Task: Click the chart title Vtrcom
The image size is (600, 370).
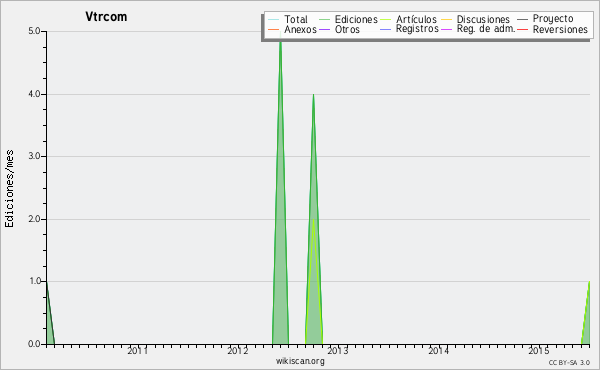Action: [x=106, y=17]
